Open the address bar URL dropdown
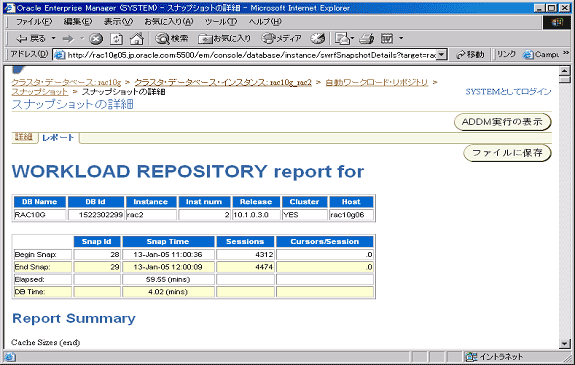This screenshot has height=365, width=575. click(442, 55)
